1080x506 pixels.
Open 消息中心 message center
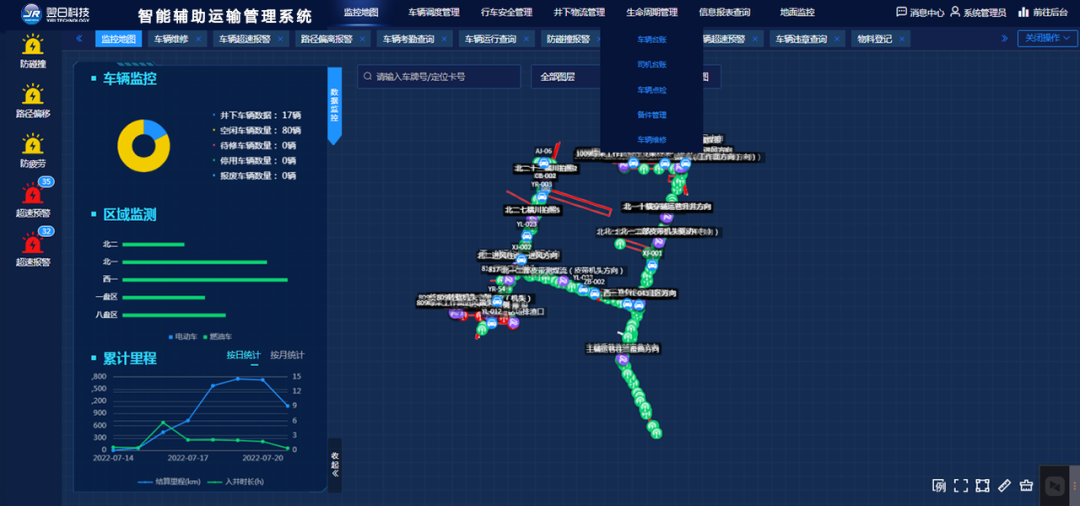pyautogui.click(x=920, y=12)
